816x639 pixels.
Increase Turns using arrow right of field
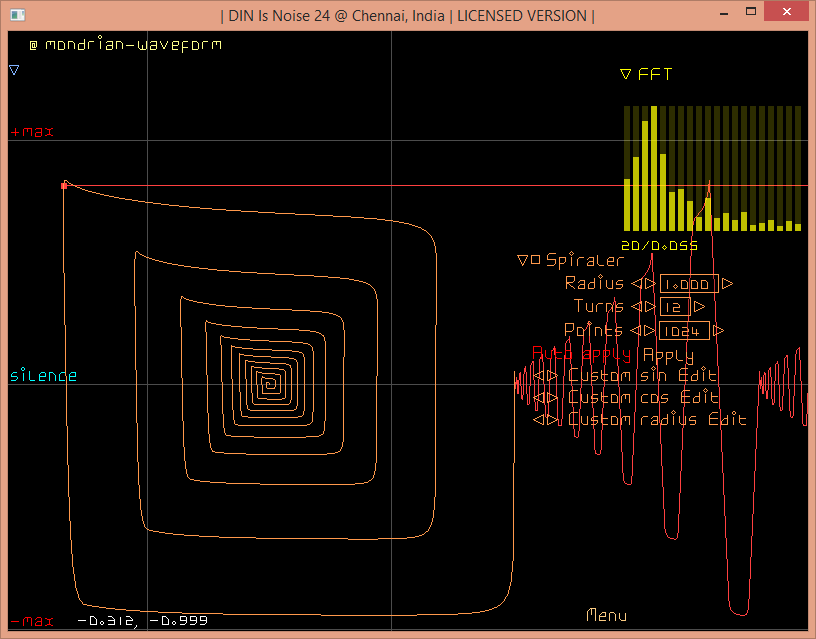[x=699, y=307]
